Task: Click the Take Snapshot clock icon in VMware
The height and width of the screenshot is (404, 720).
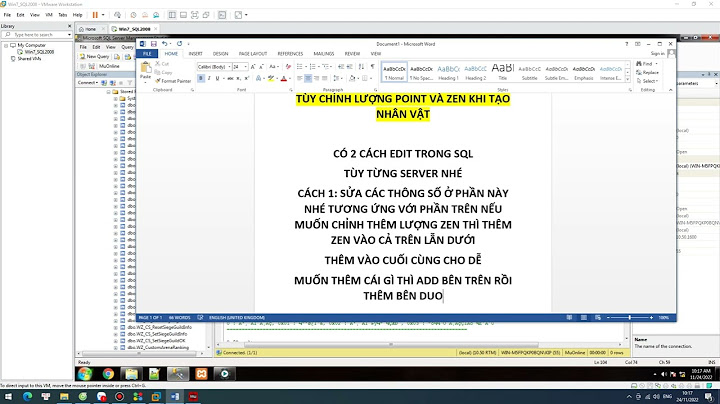Action: 134,15
